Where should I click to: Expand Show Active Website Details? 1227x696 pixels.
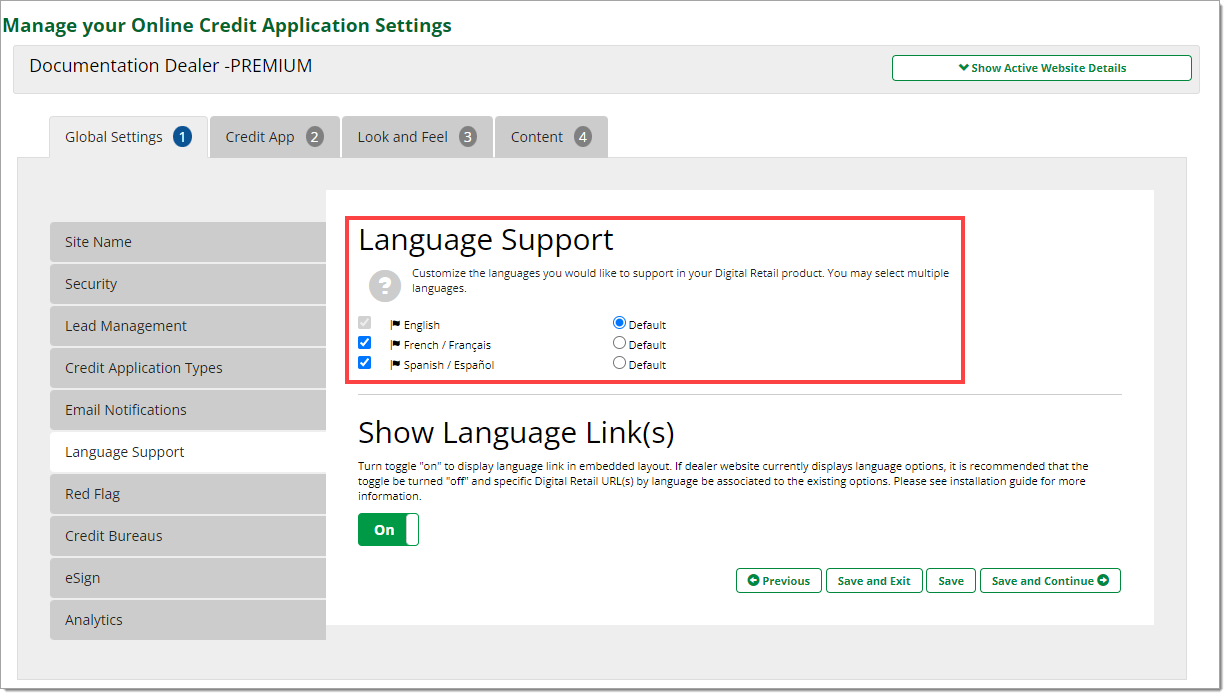pyautogui.click(x=1041, y=68)
